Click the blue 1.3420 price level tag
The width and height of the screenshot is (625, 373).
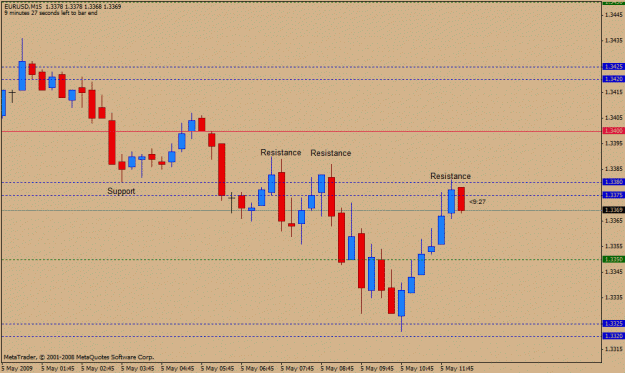click(613, 79)
